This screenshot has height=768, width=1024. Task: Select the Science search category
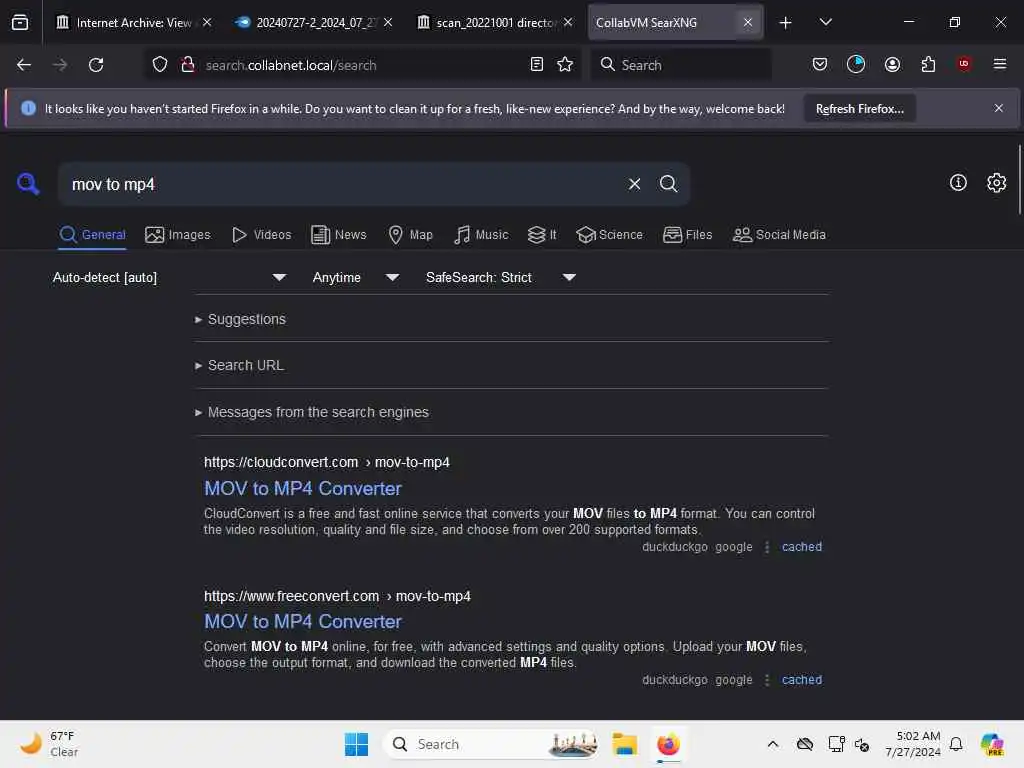(609, 235)
